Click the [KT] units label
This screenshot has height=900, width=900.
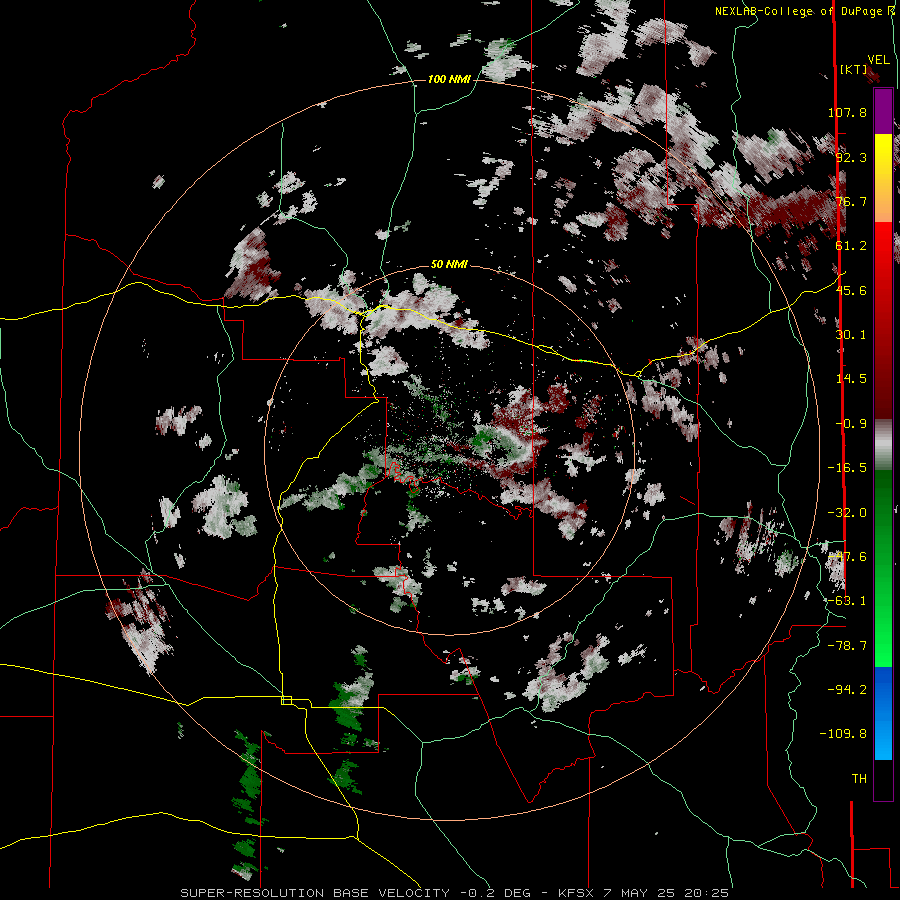853,69
